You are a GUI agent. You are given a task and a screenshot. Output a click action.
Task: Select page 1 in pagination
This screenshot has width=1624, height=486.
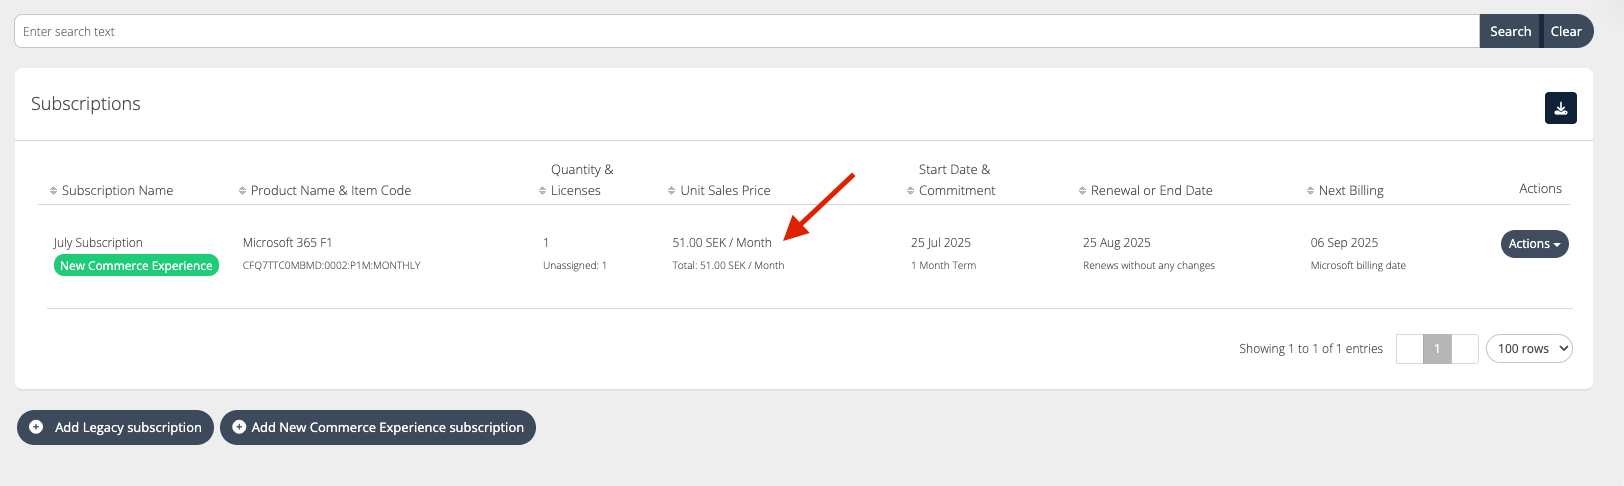click(1437, 348)
